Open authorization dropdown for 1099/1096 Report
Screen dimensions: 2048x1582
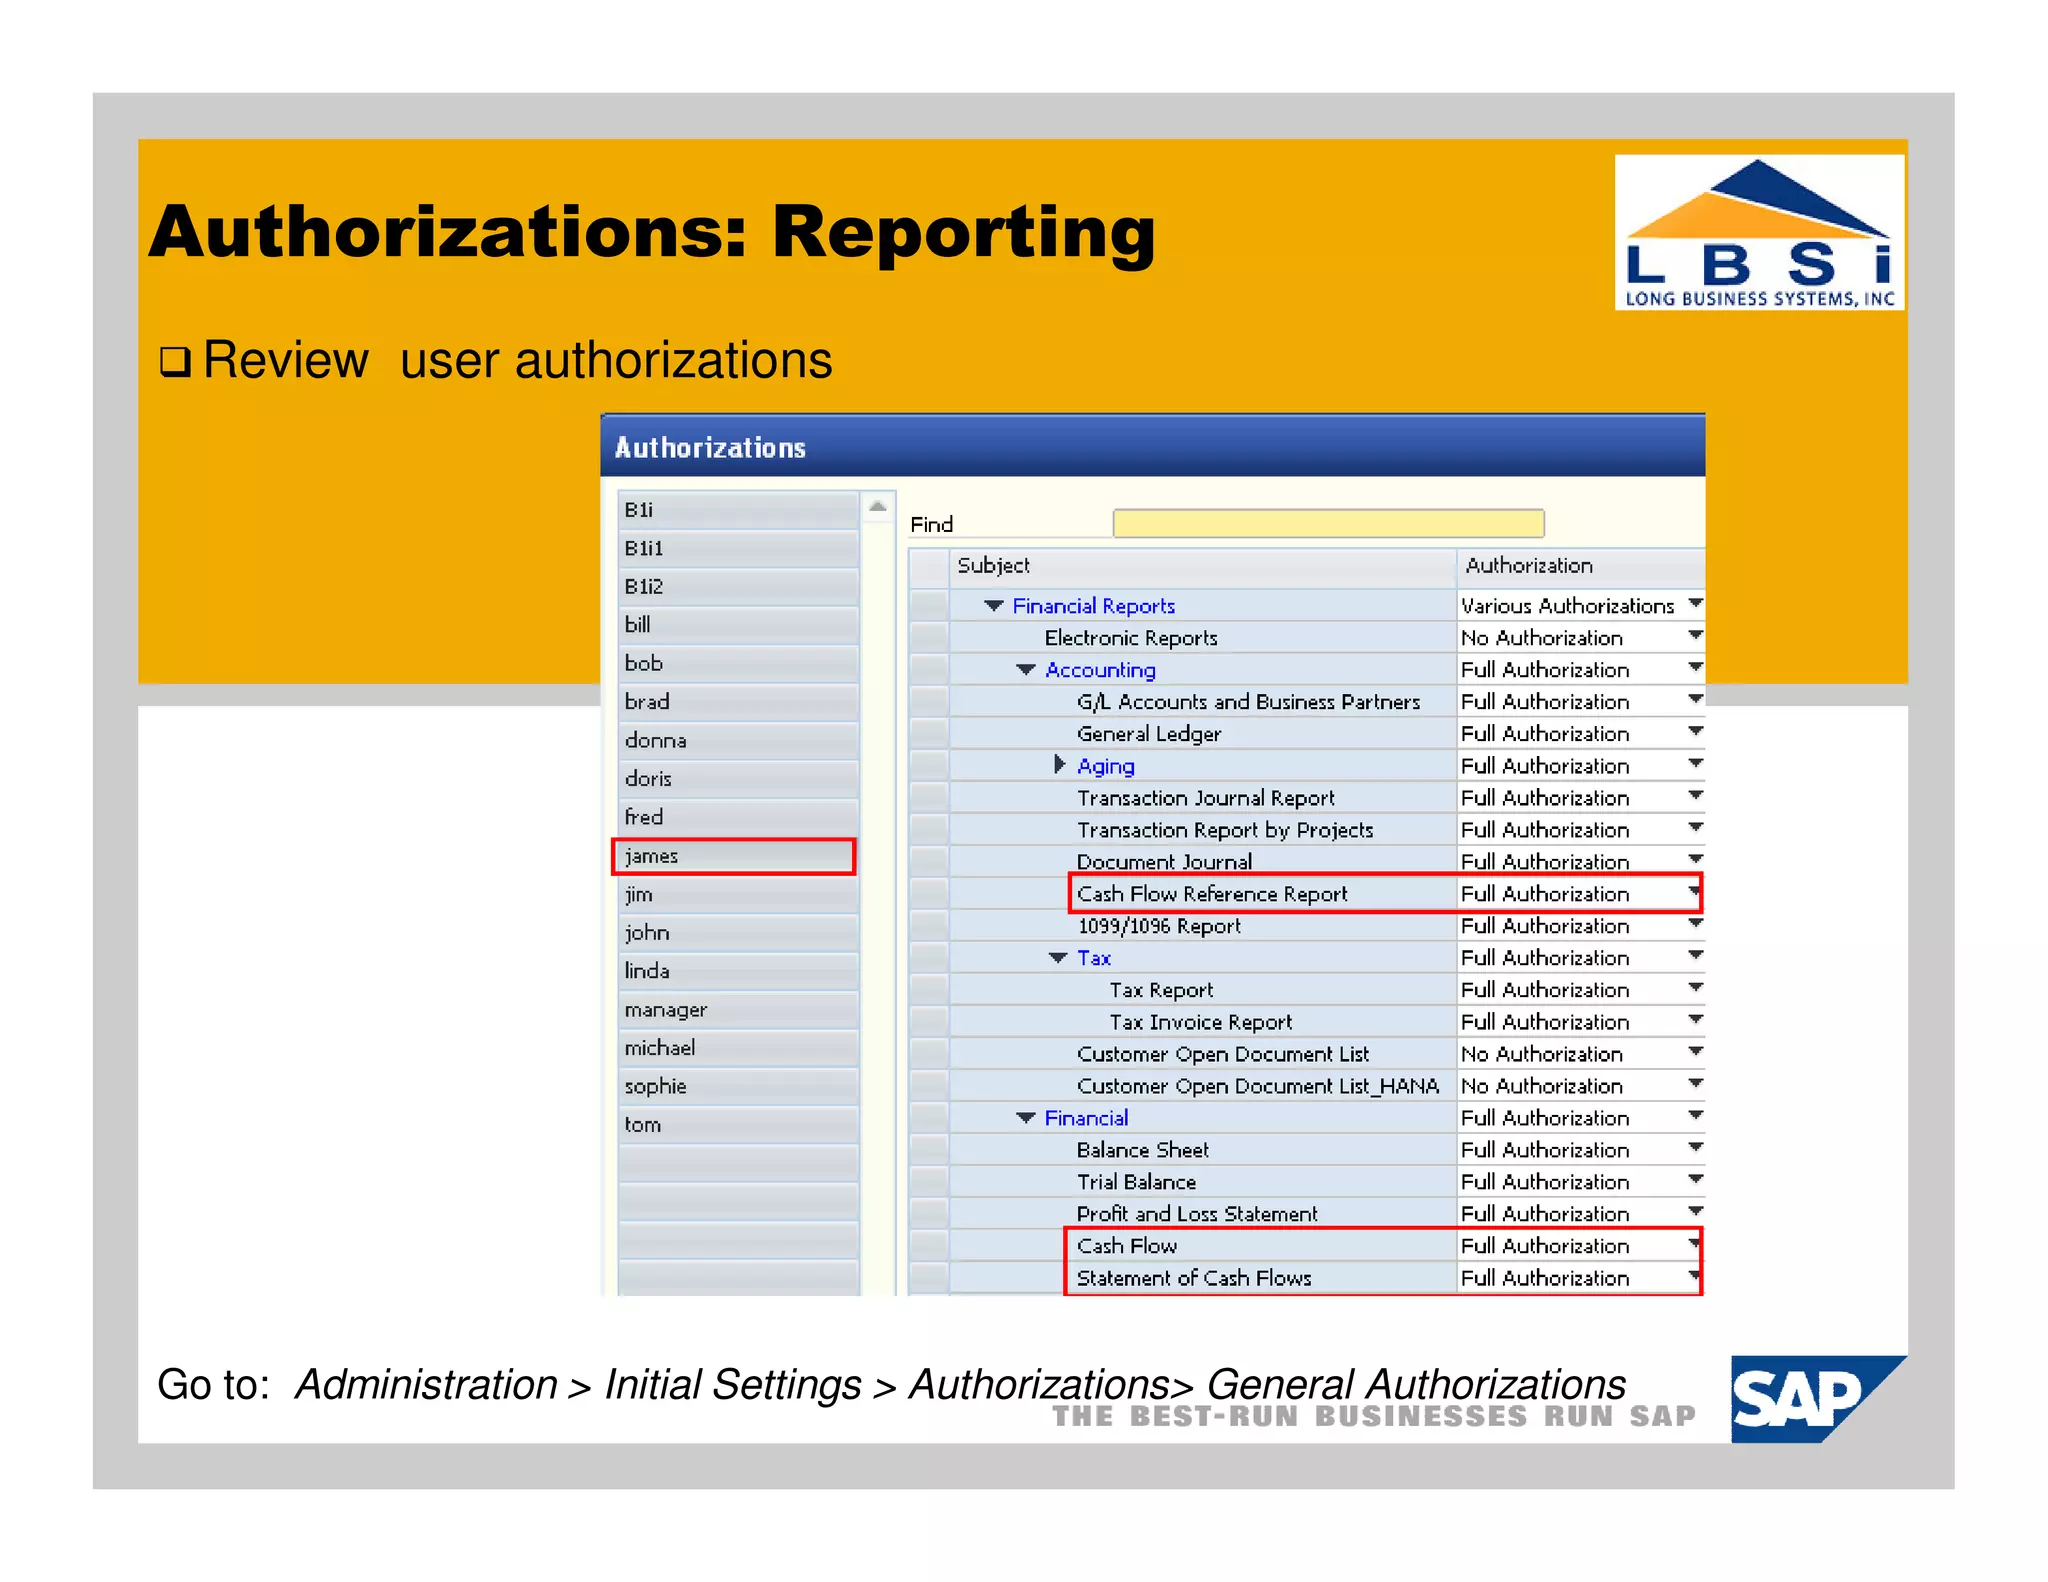click(1695, 924)
